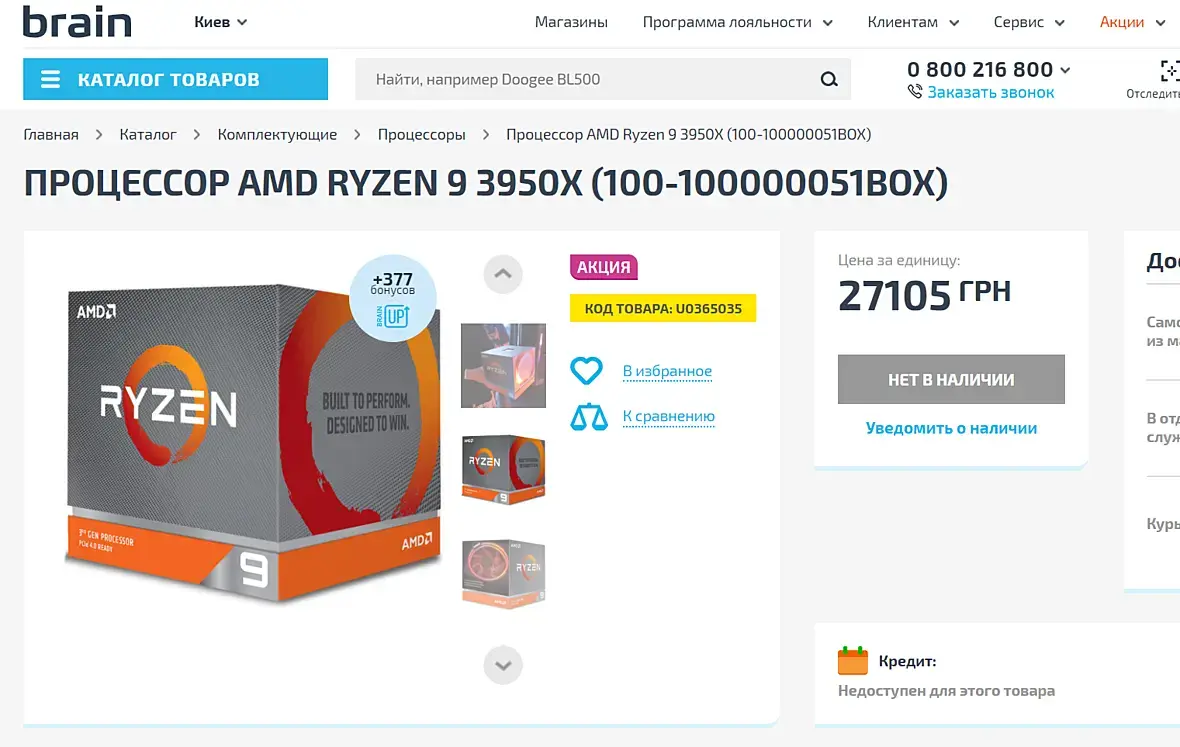Screen dimensions: 1180x747
Task: Open the Магазины menu item
Action: (571, 22)
